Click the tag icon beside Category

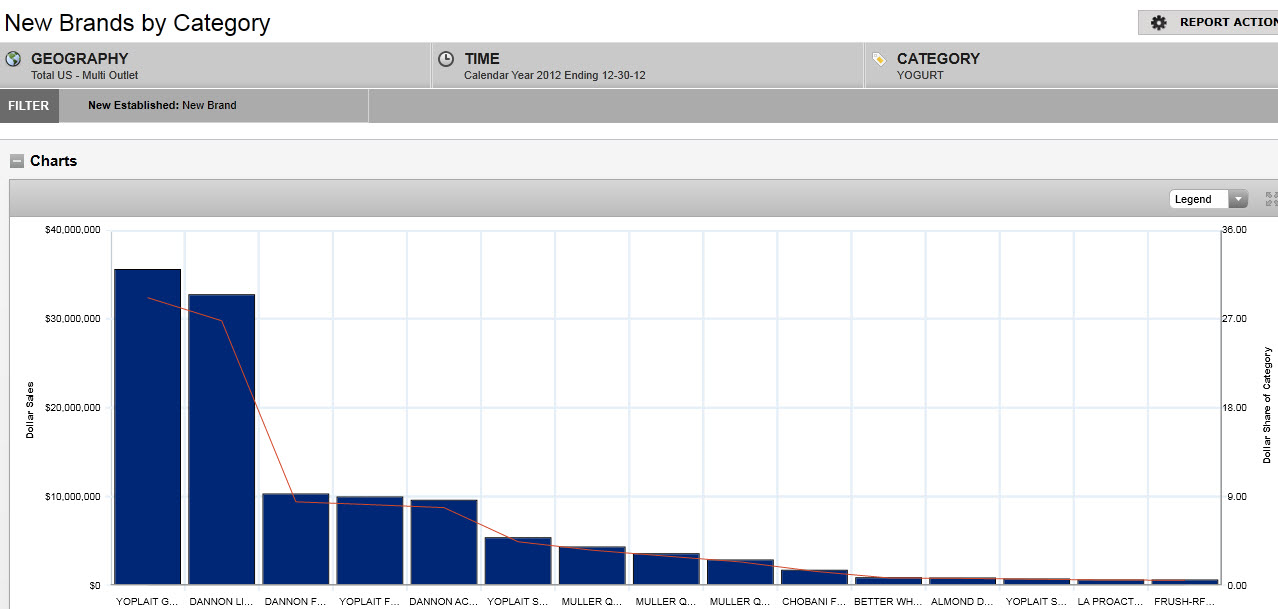[879, 59]
